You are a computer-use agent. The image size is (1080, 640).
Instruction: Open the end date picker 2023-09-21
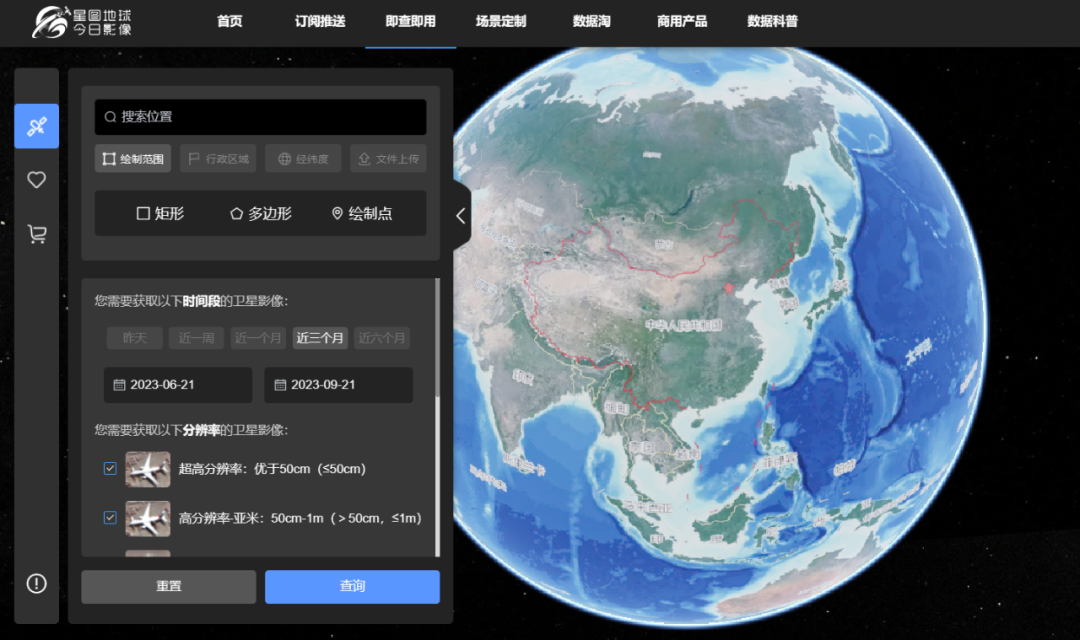[338, 385]
